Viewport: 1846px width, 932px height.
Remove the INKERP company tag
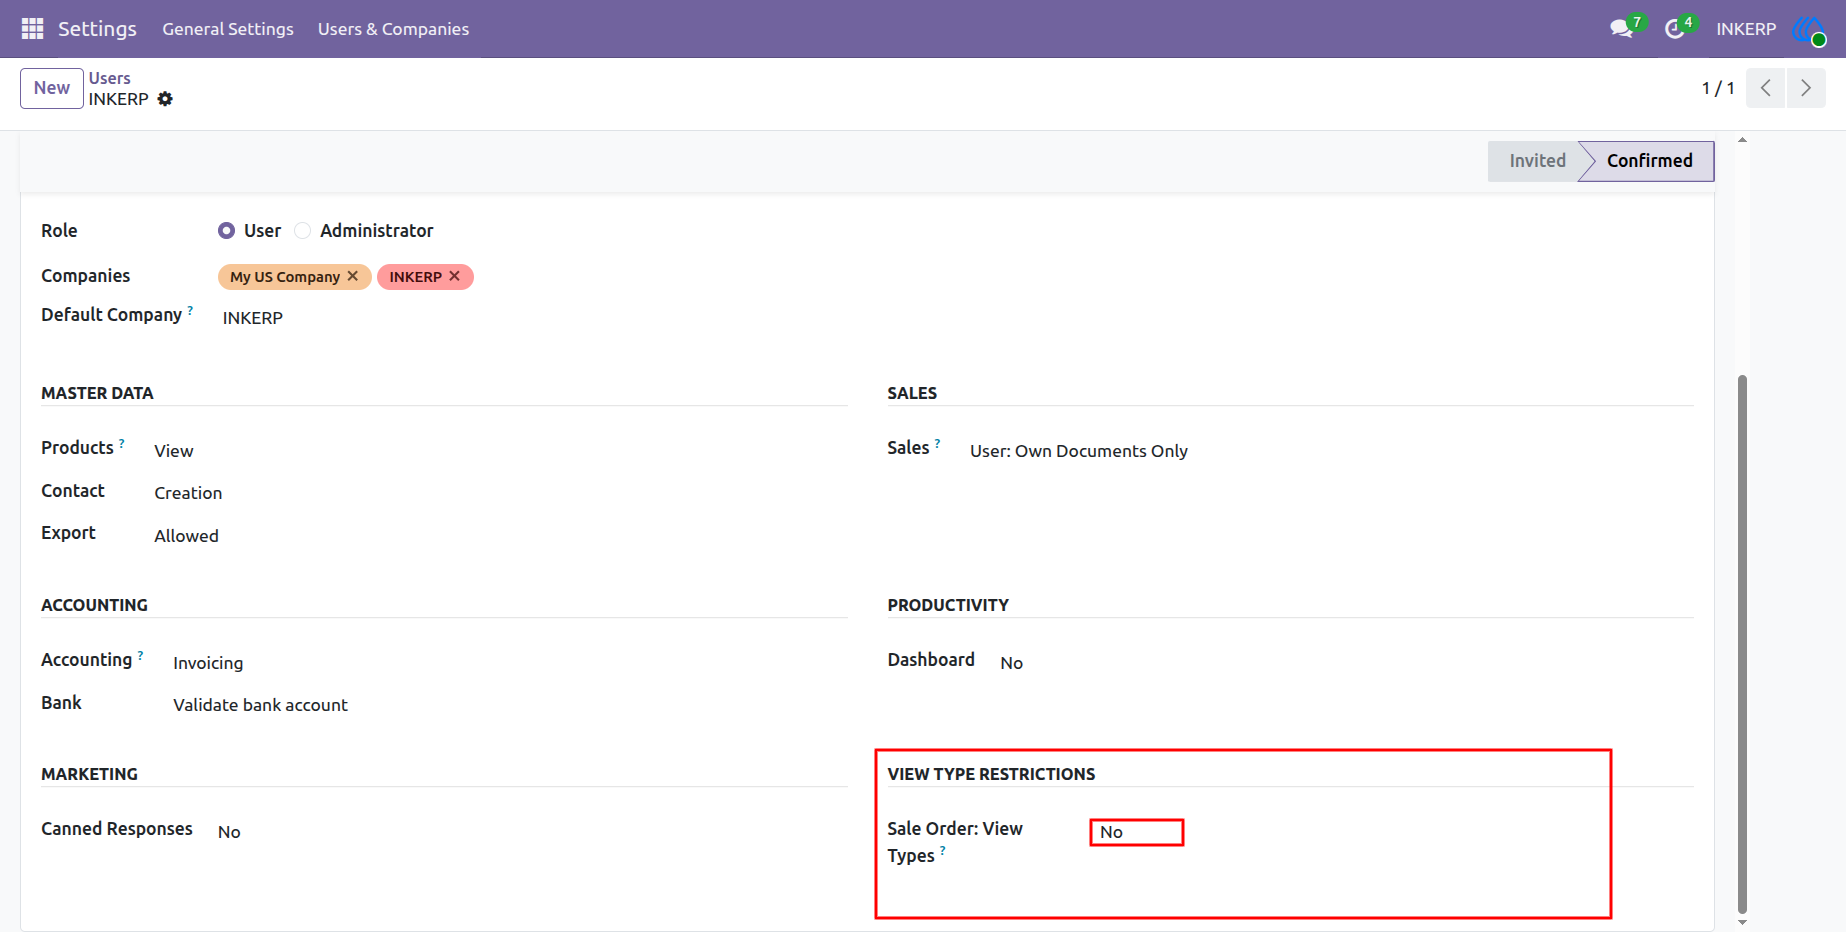[455, 276]
